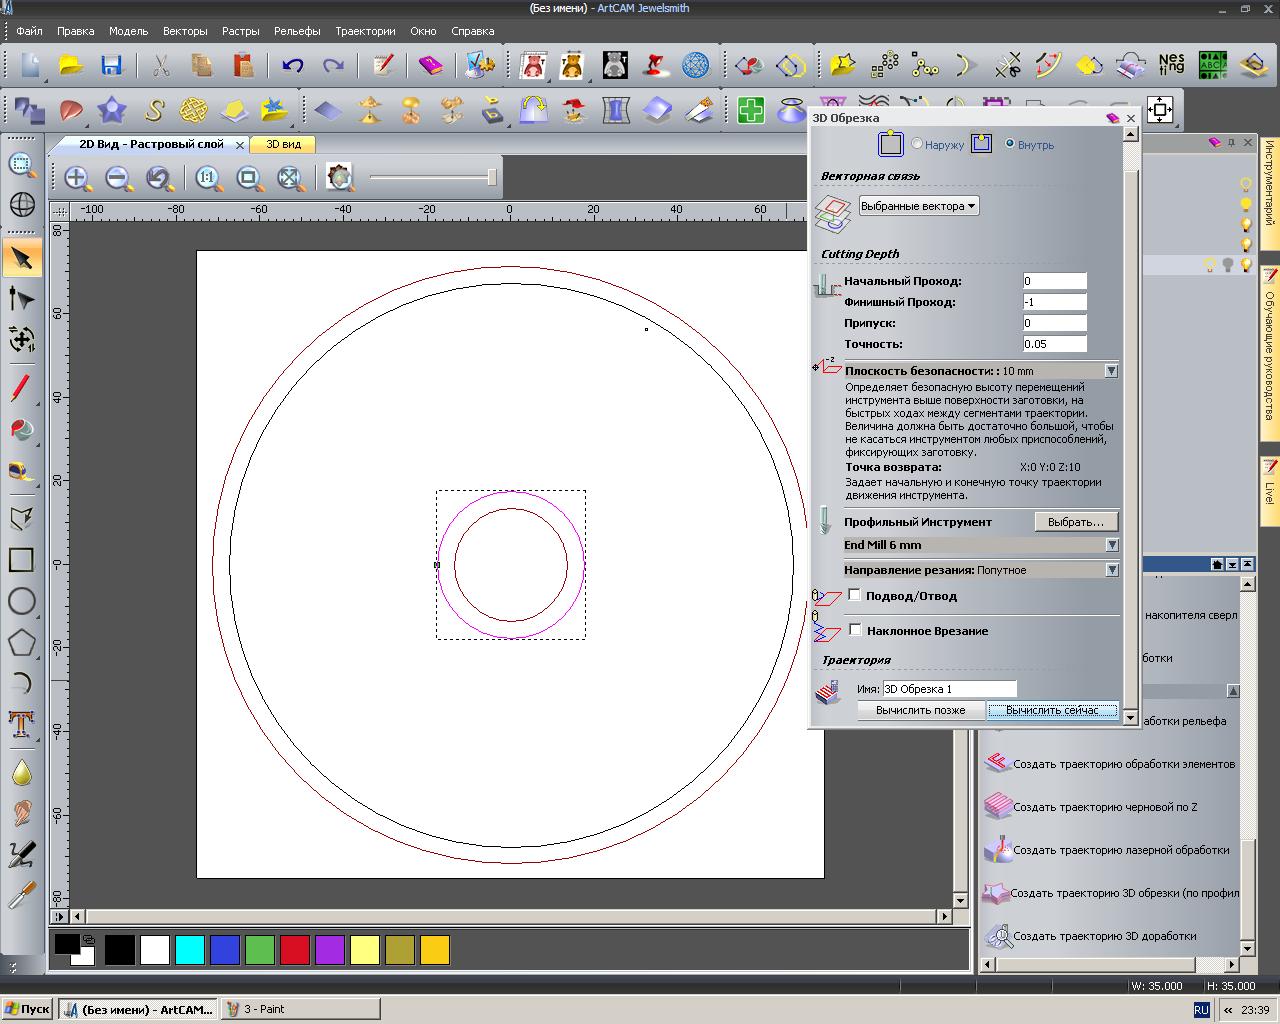
Task: Open the Выбранные вектора dropdown
Action: point(919,206)
